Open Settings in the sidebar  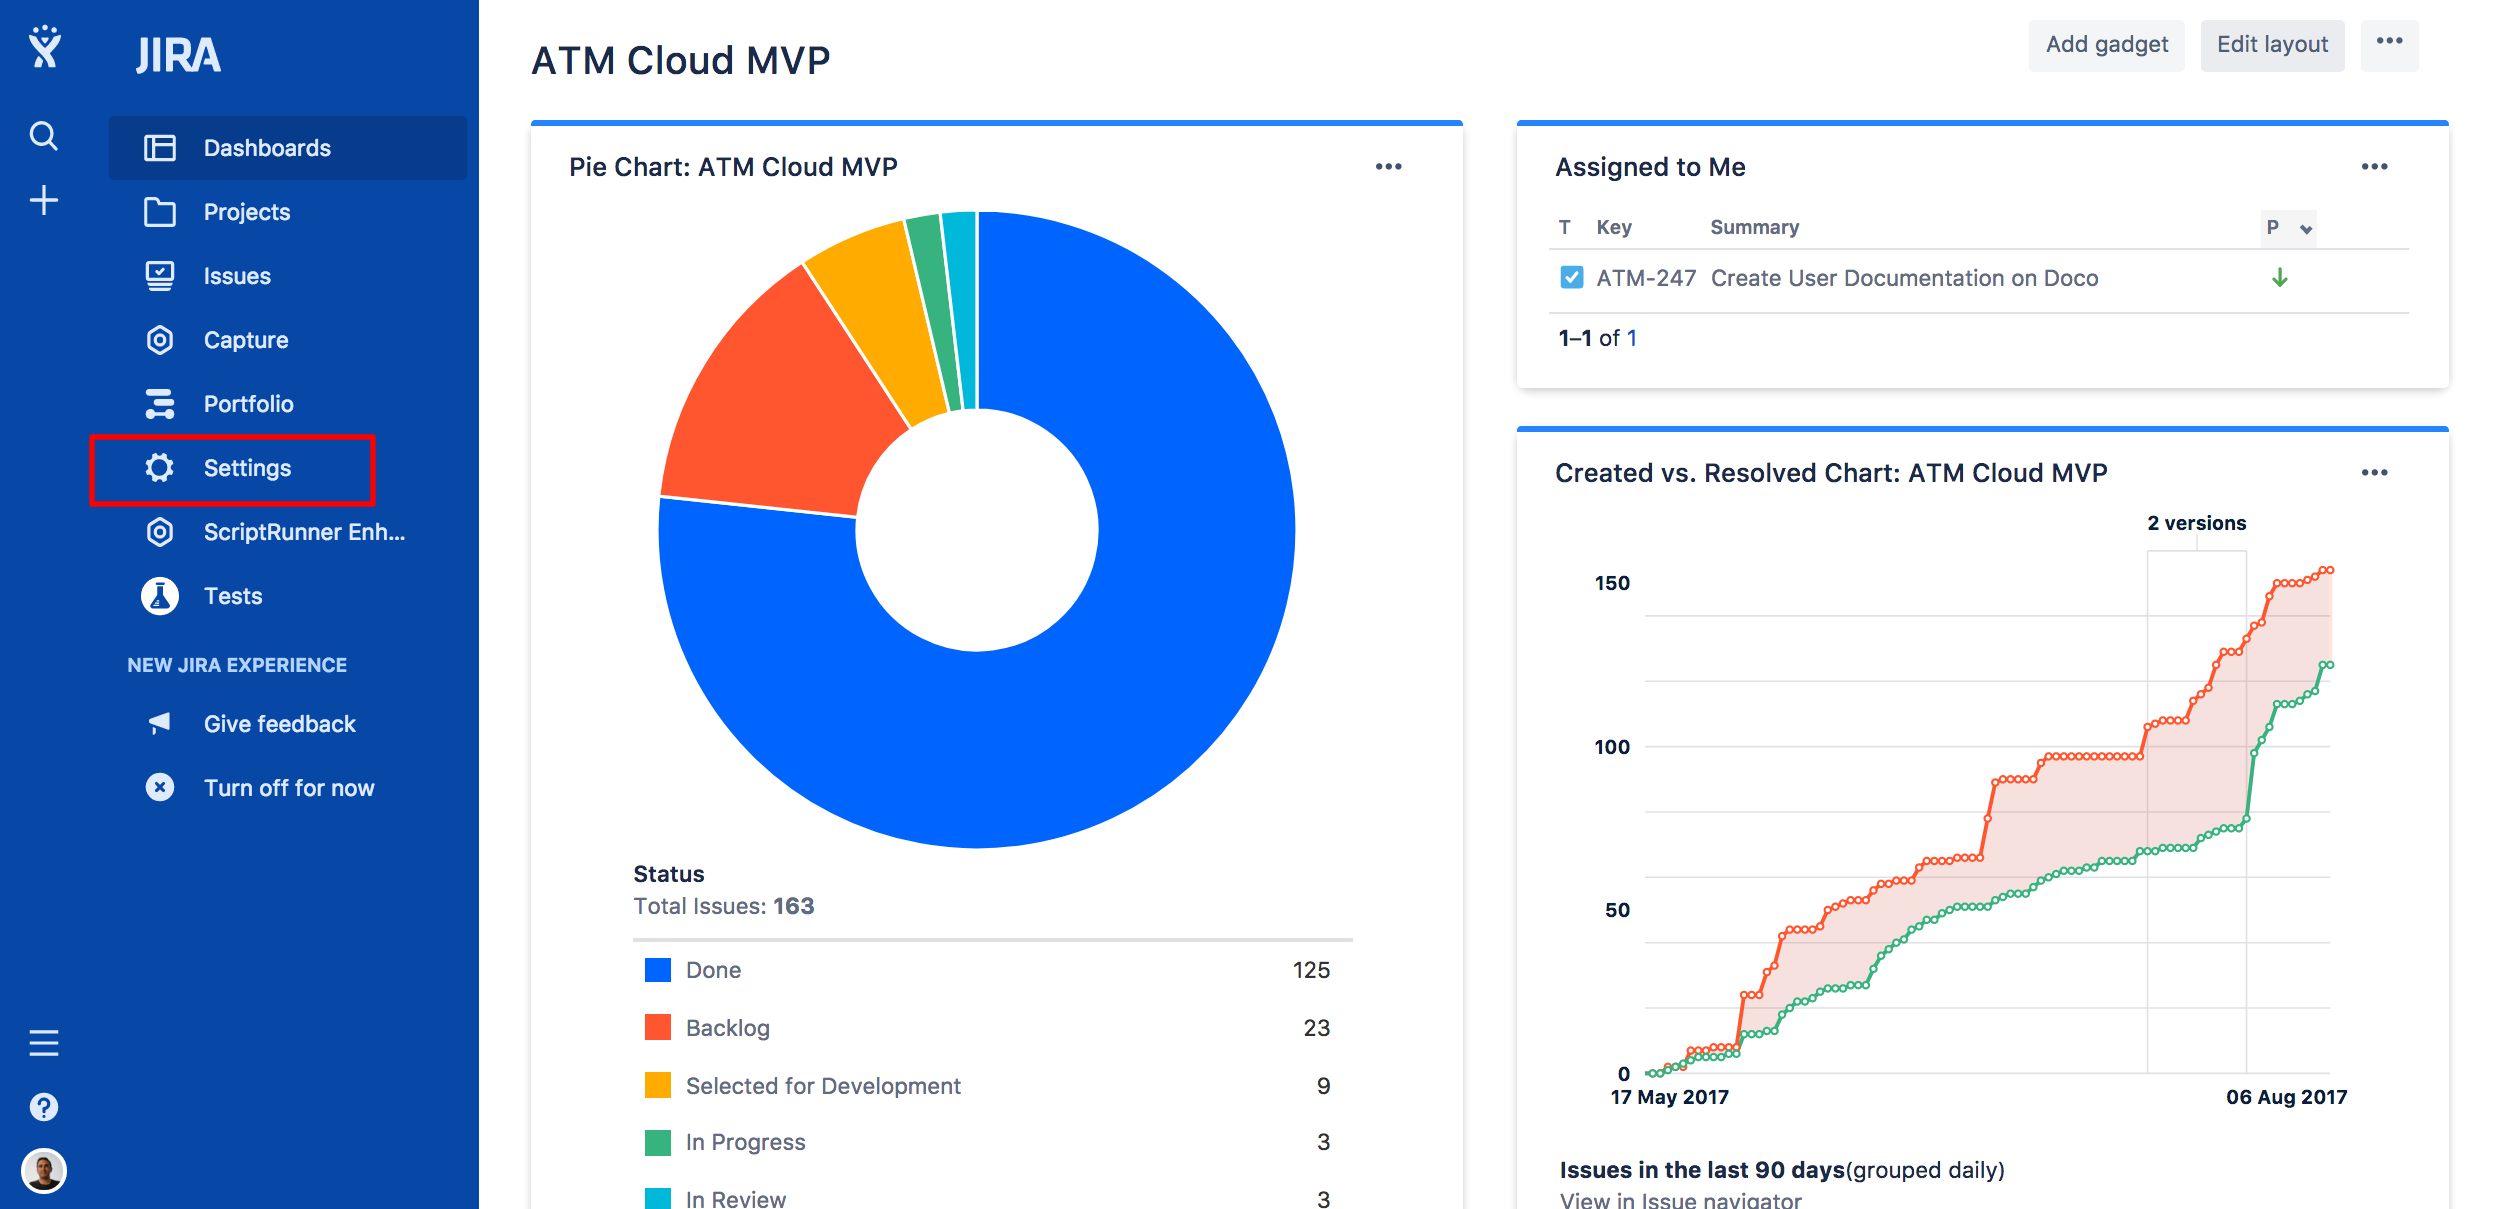coord(288,468)
